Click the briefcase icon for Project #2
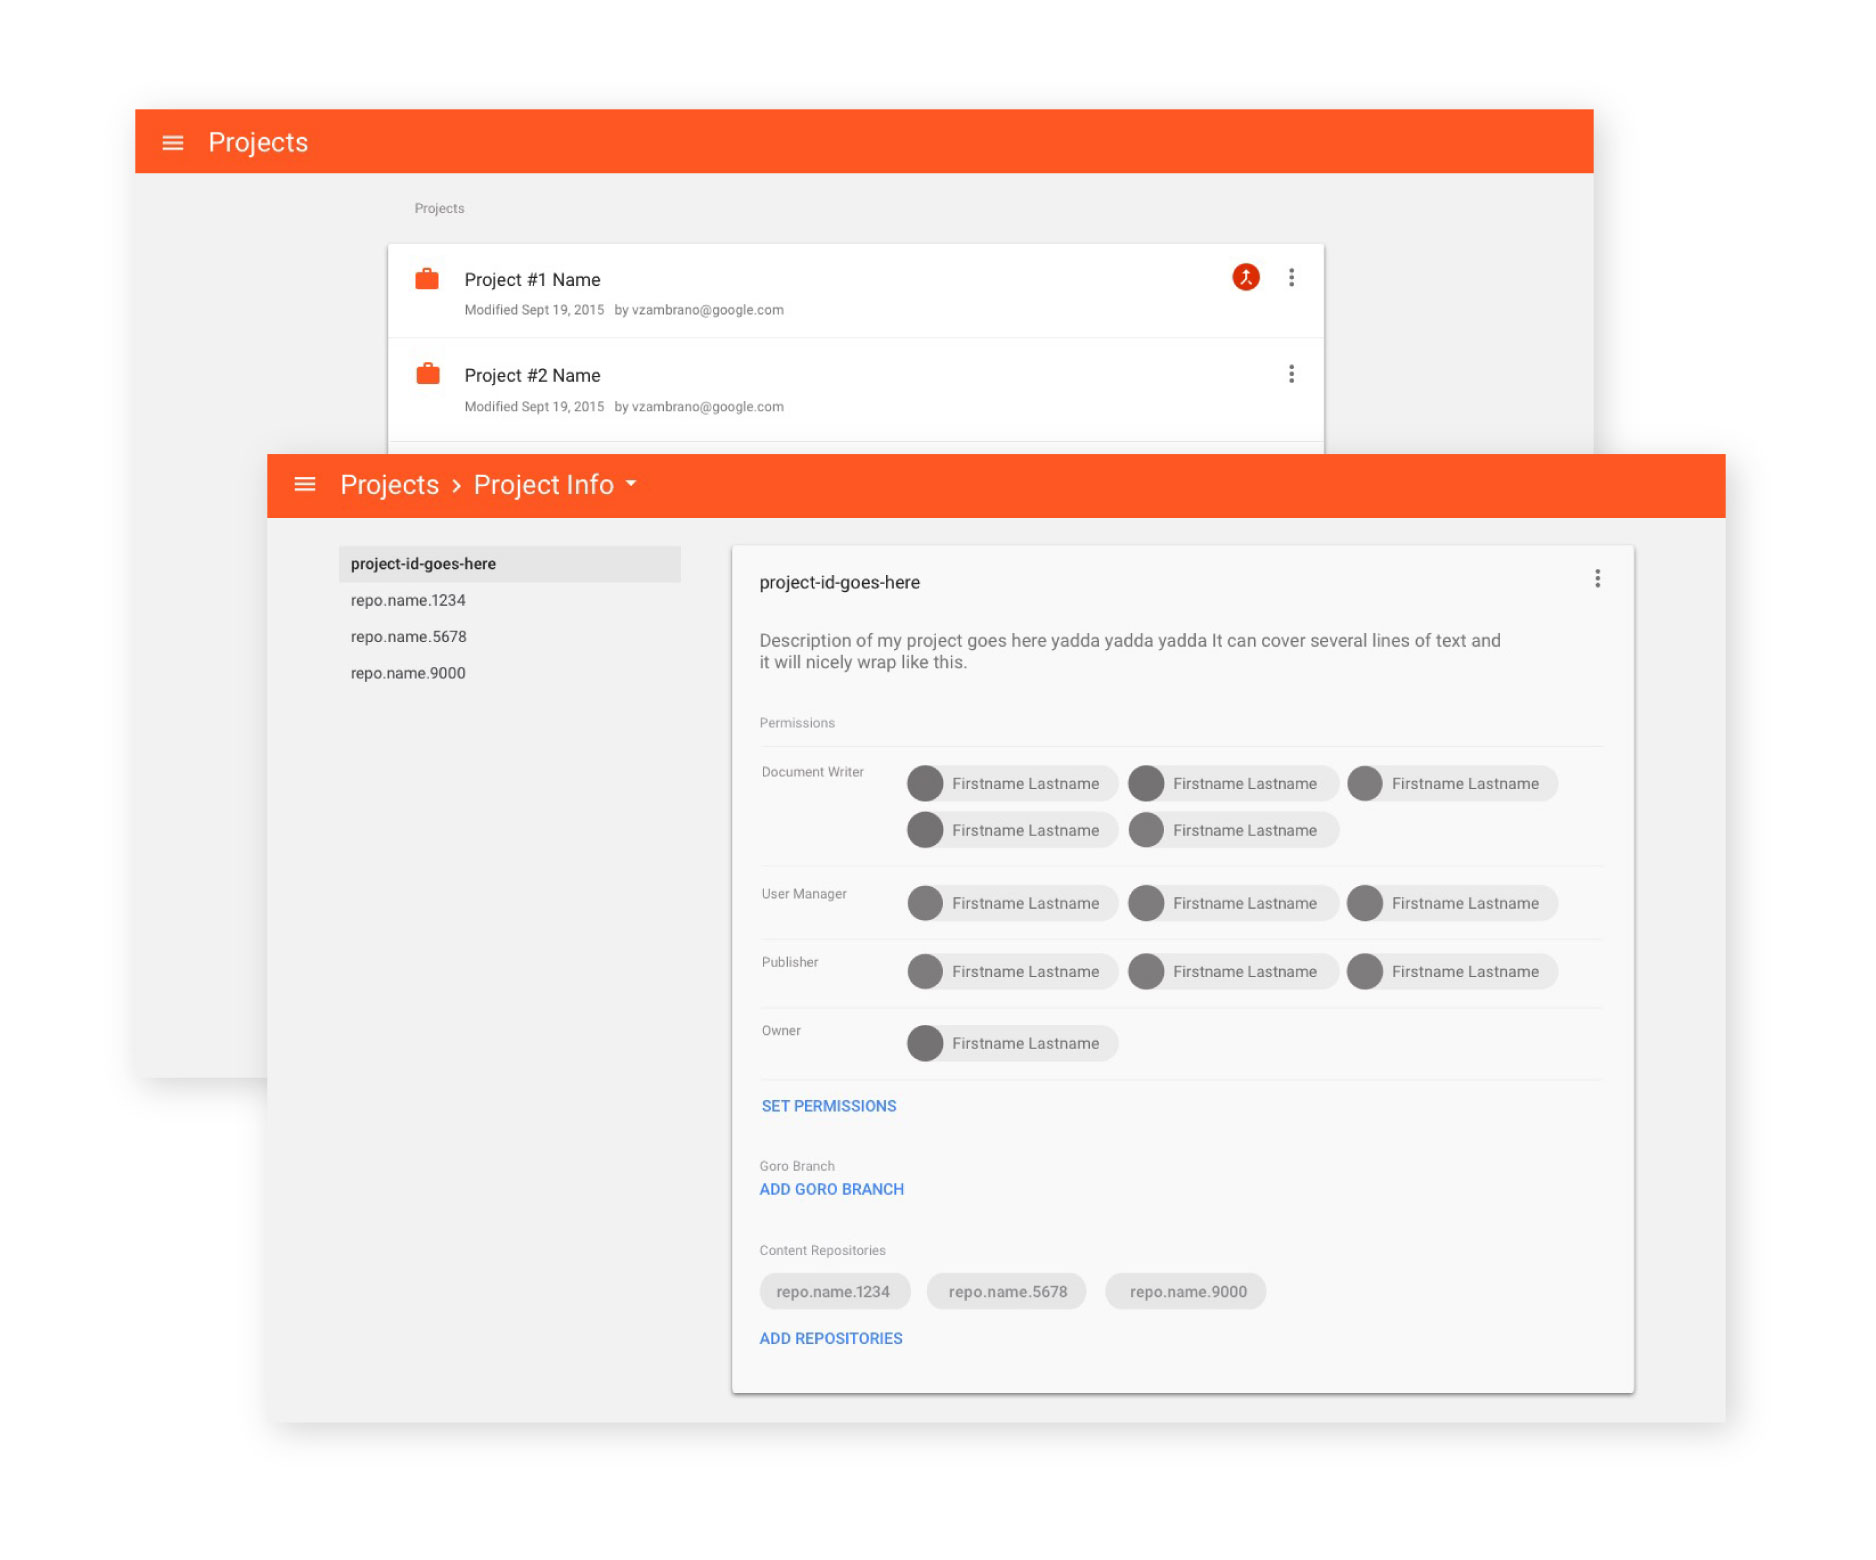This screenshot has width=1876, height=1560. 427,375
